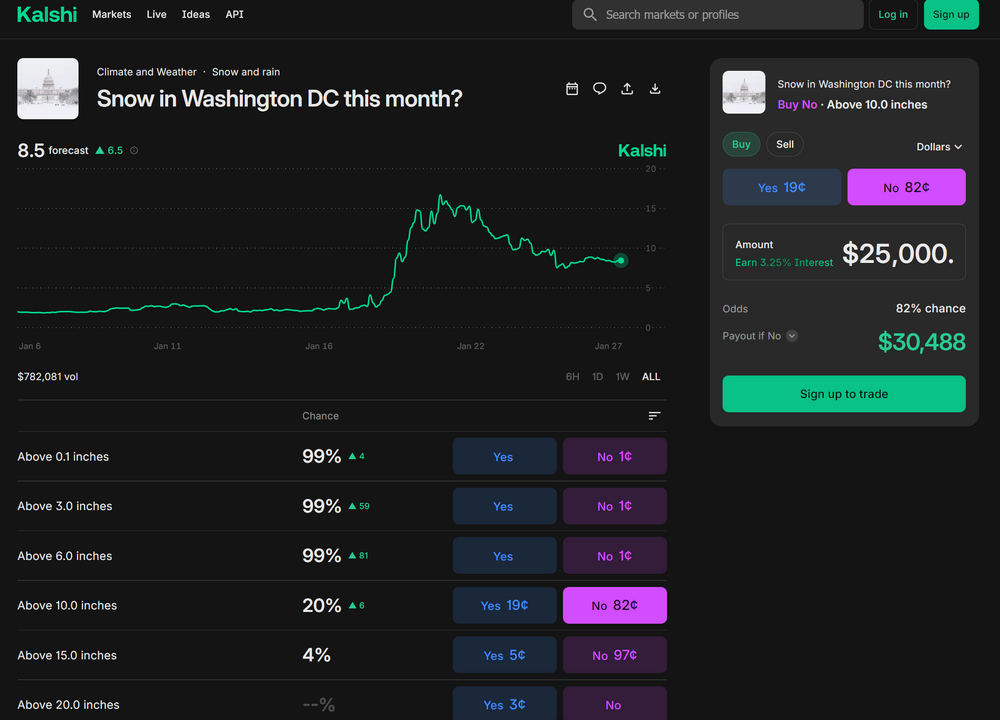Open the calendar icon next to market title

click(572, 89)
